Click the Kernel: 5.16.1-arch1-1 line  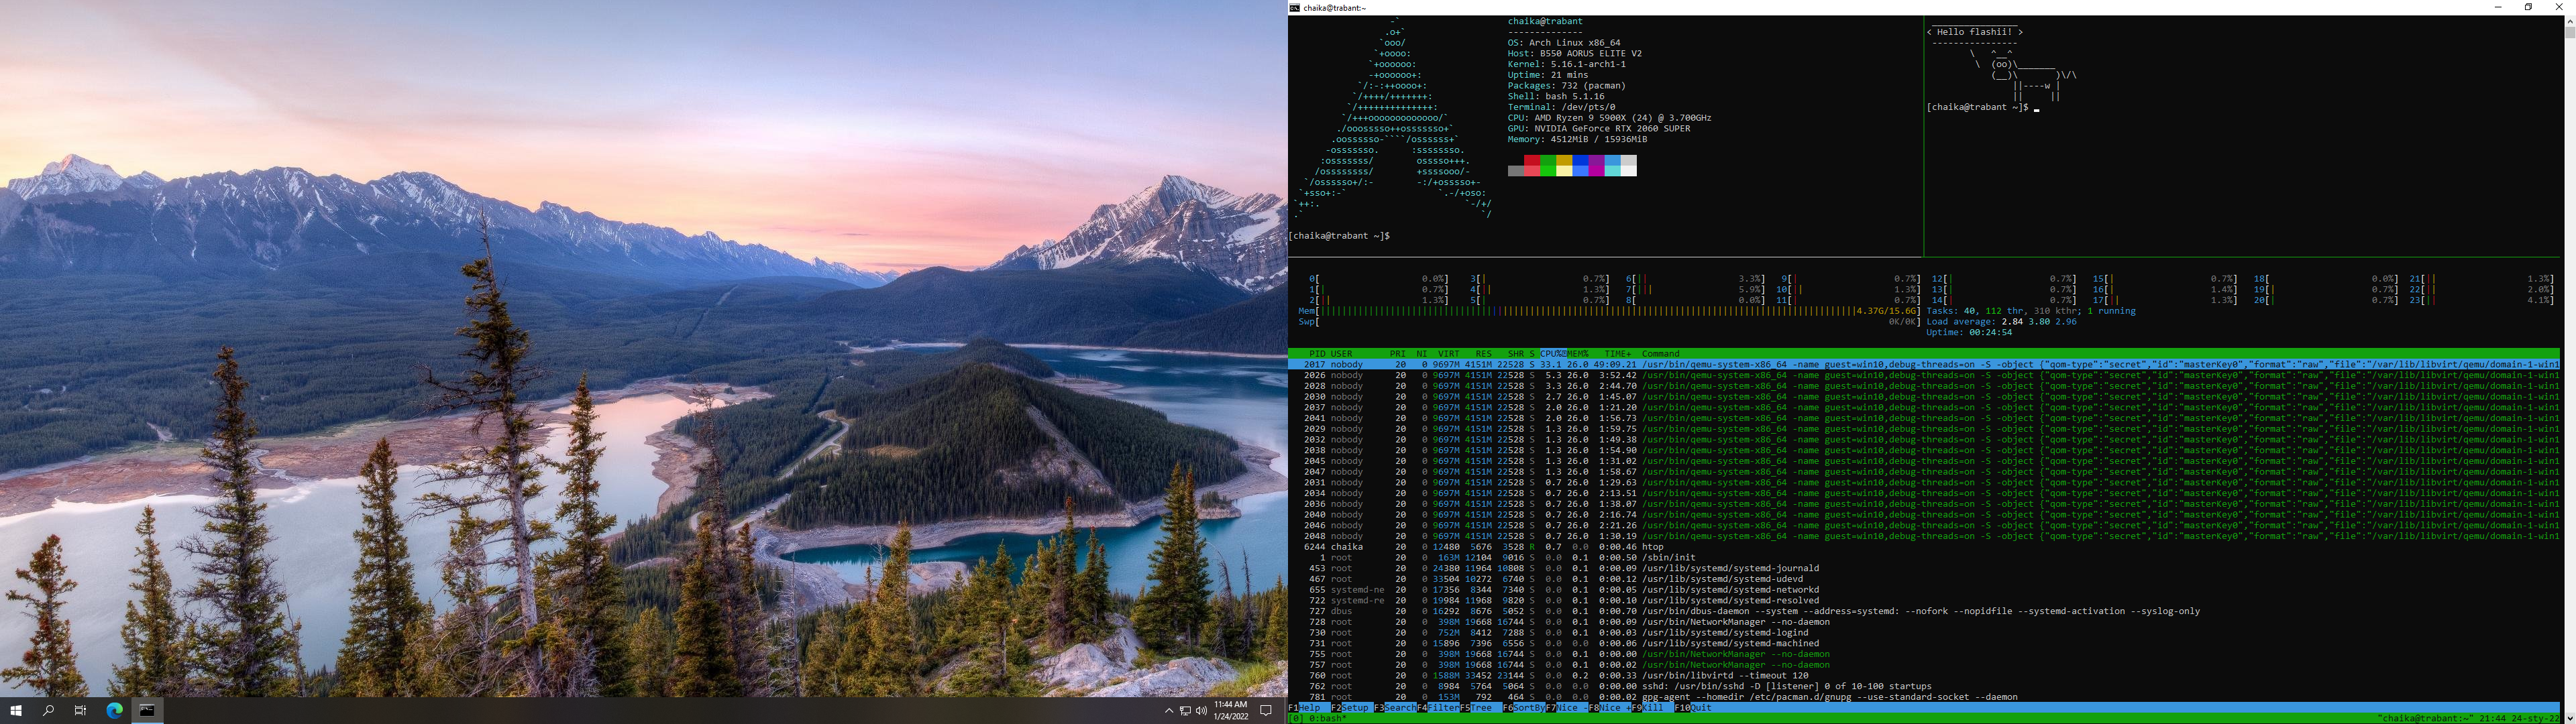coord(1567,64)
